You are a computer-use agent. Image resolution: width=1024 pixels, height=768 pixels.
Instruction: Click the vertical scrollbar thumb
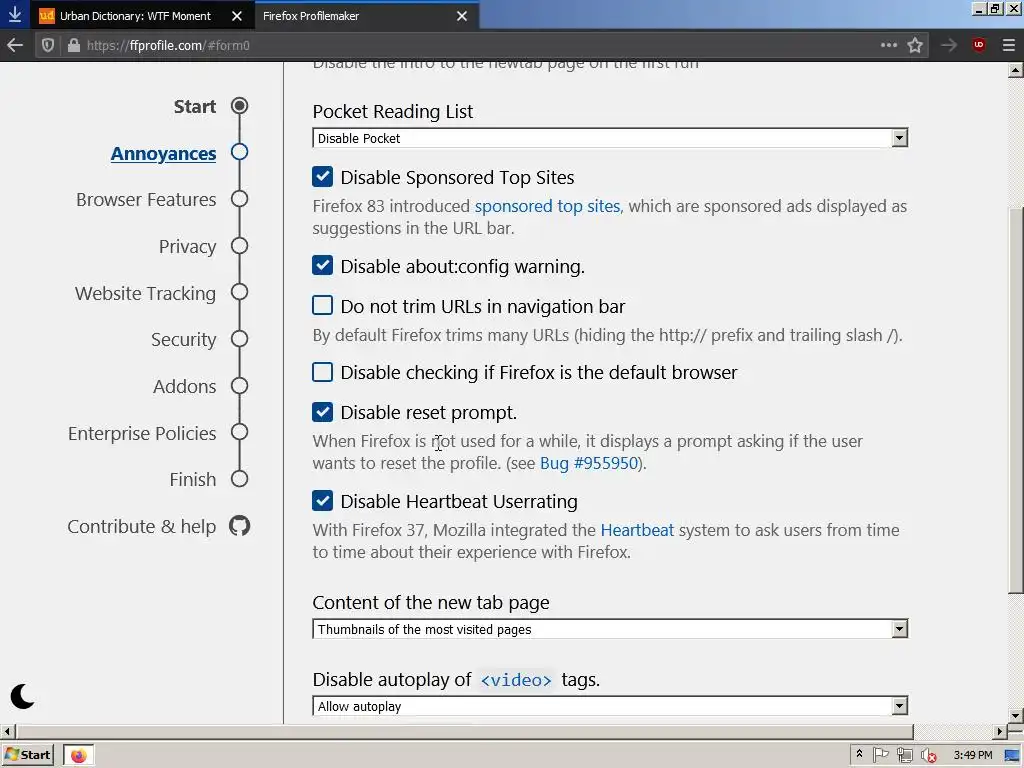click(1016, 400)
